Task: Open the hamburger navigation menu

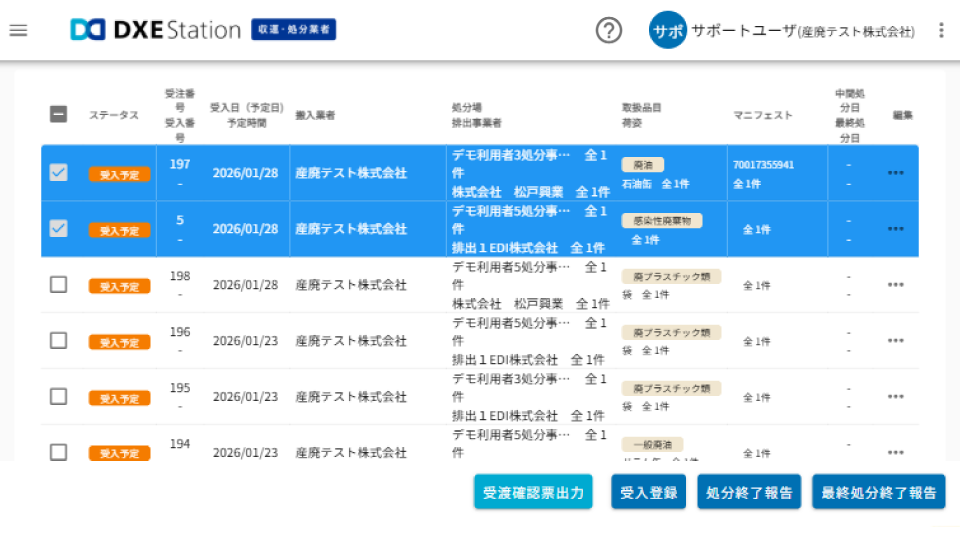Action: coord(18,30)
